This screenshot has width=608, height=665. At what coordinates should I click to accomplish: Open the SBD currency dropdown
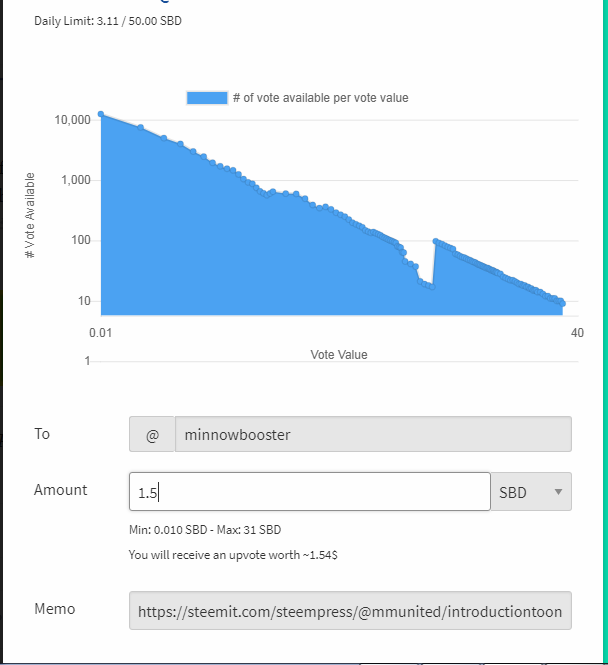530,492
